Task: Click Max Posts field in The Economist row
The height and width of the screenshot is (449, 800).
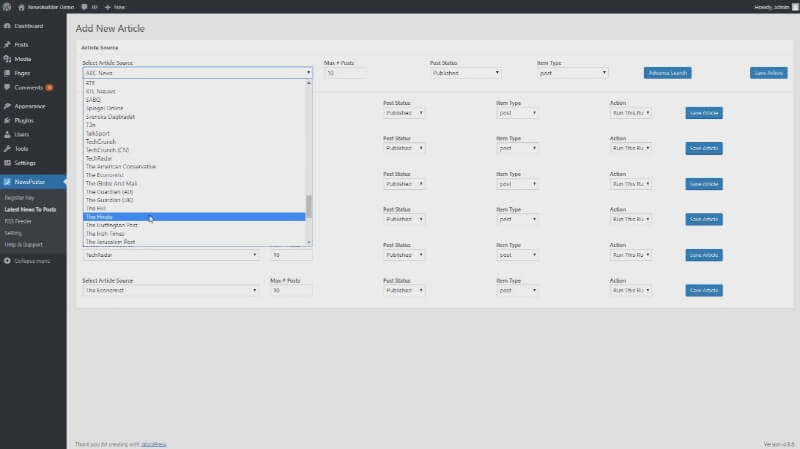Action: (x=291, y=290)
